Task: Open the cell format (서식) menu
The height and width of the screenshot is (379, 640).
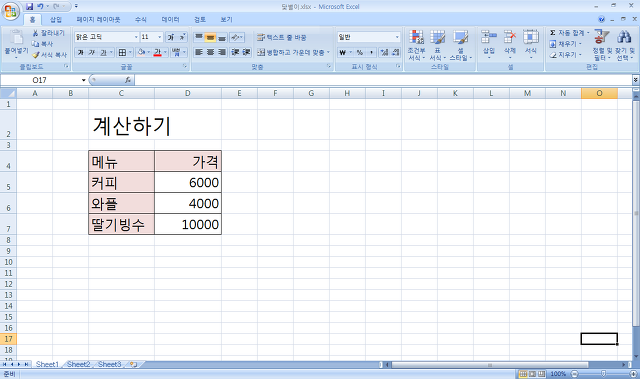Action: pyautogui.click(x=531, y=44)
